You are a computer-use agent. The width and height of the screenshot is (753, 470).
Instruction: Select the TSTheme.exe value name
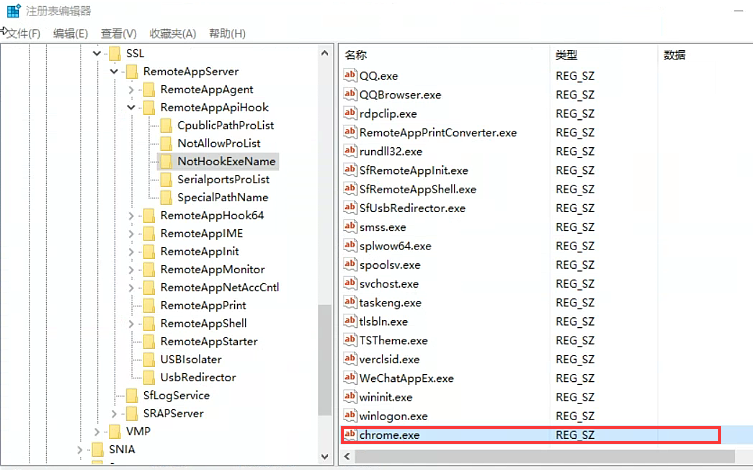coord(393,341)
